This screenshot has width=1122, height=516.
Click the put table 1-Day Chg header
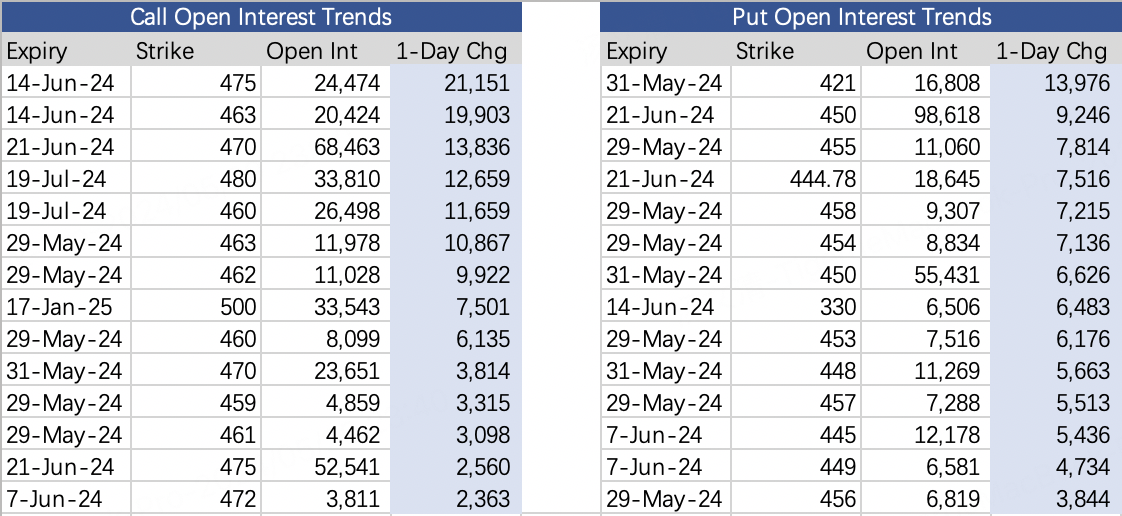click(x=1056, y=51)
